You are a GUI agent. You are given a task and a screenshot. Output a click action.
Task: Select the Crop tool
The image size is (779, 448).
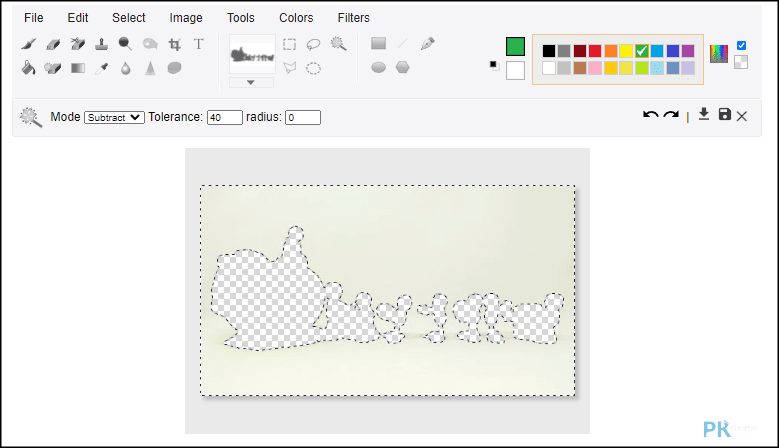tap(174, 44)
